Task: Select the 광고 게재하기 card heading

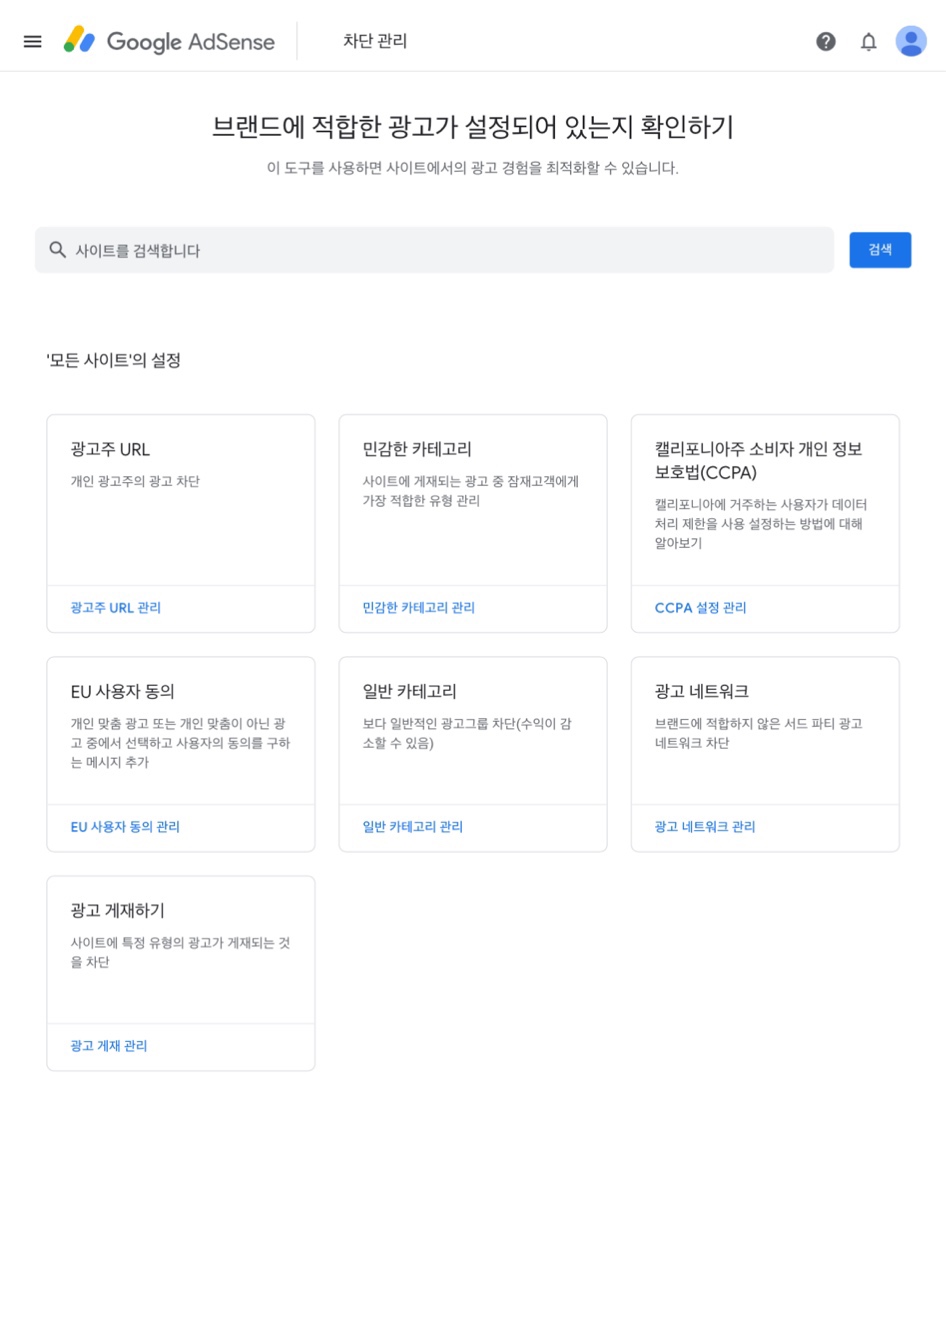Action: click(x=118, y=911)
